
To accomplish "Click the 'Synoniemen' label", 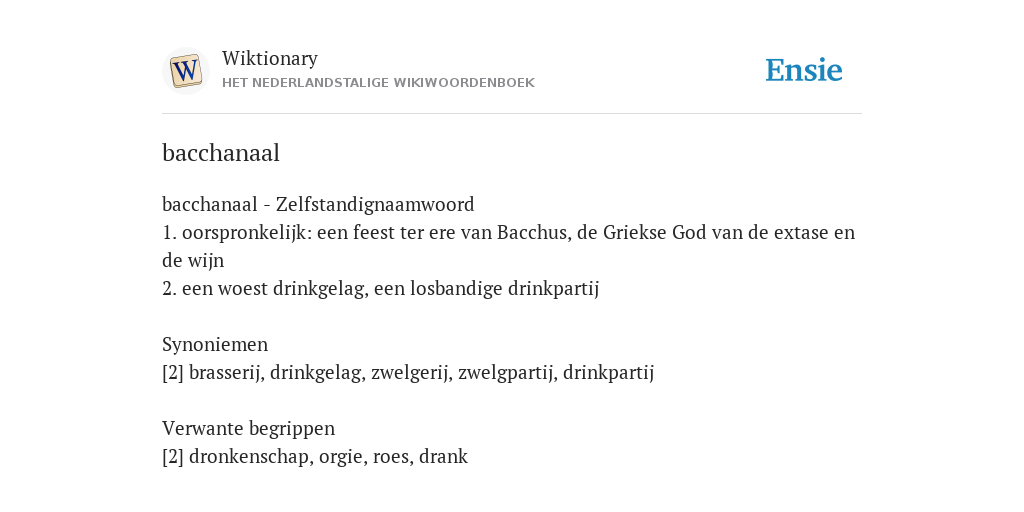I will 215,344.
